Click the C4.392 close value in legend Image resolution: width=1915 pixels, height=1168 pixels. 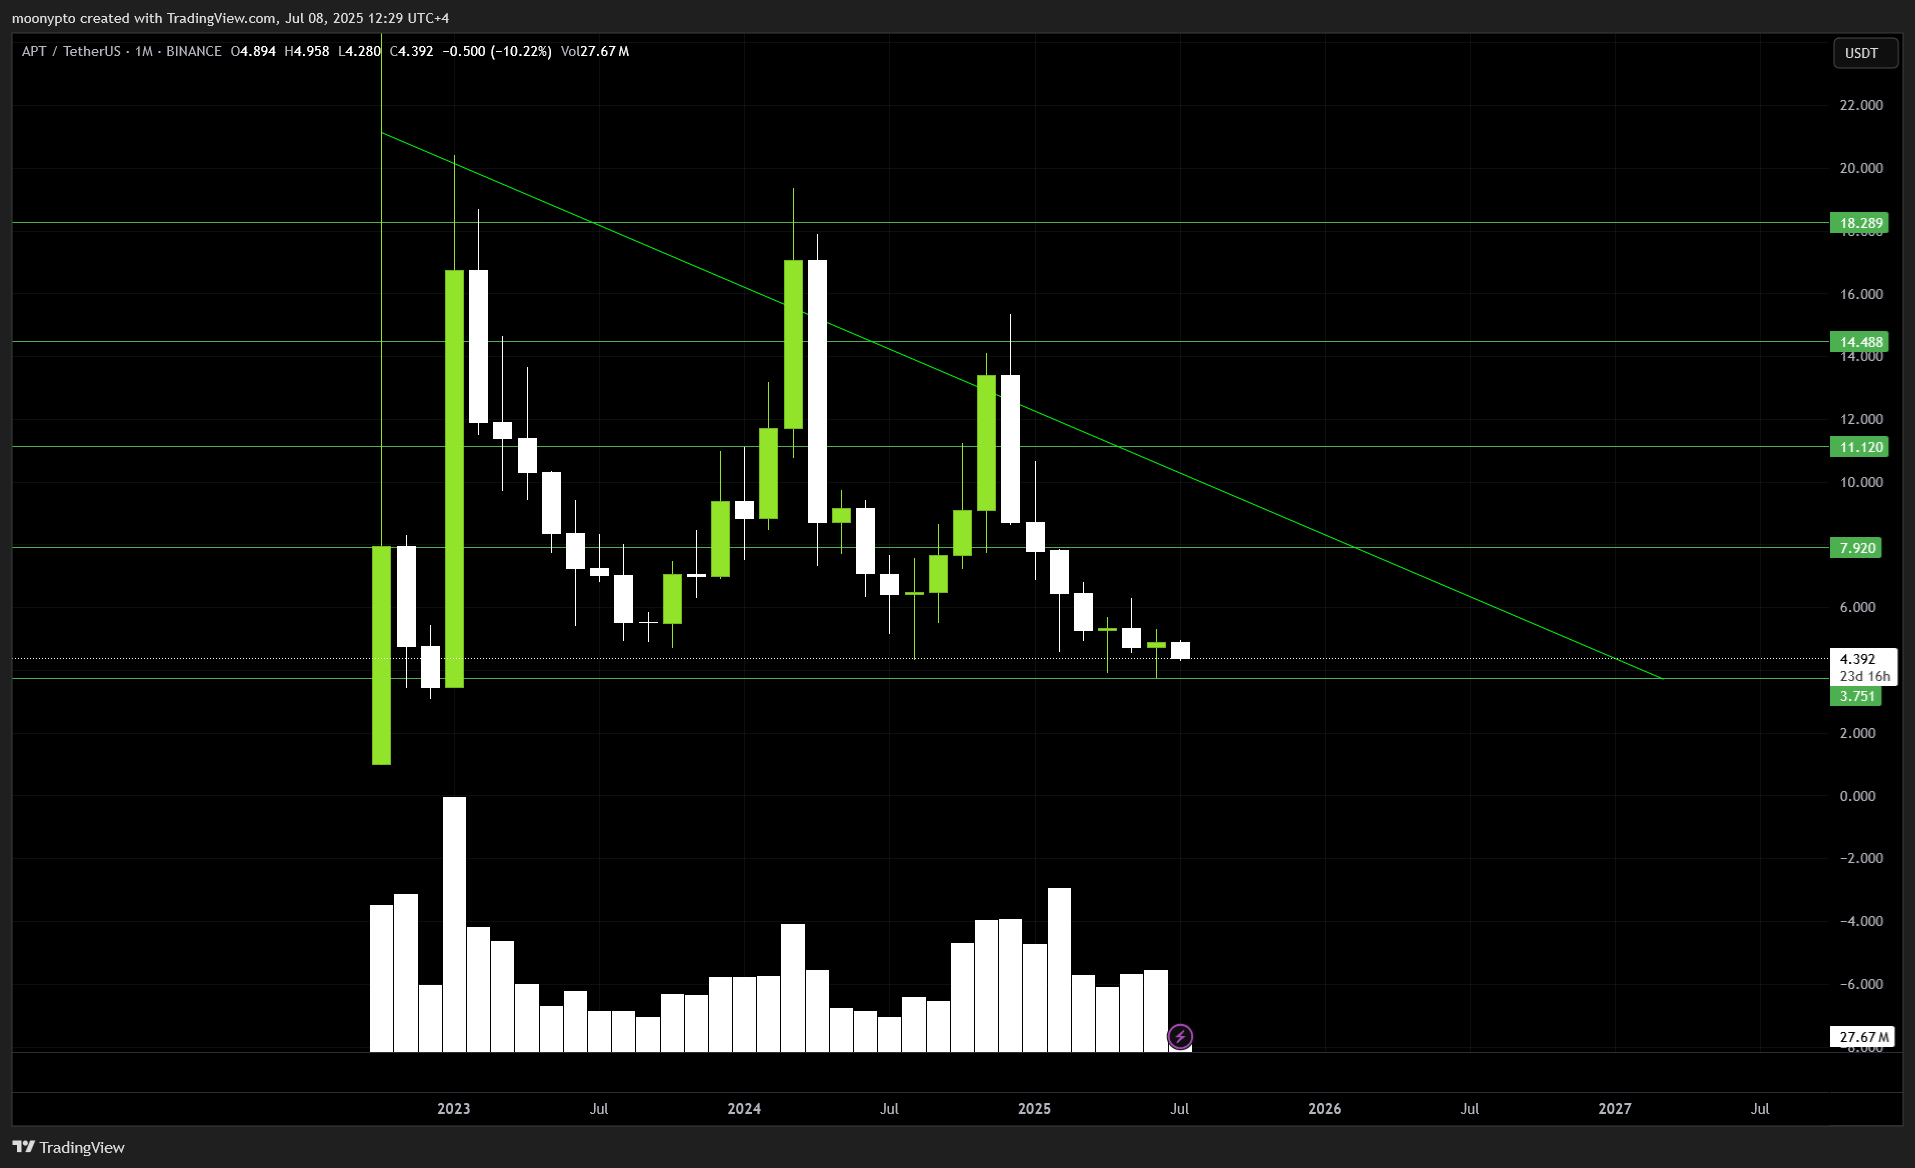click(x=411, y=51)
